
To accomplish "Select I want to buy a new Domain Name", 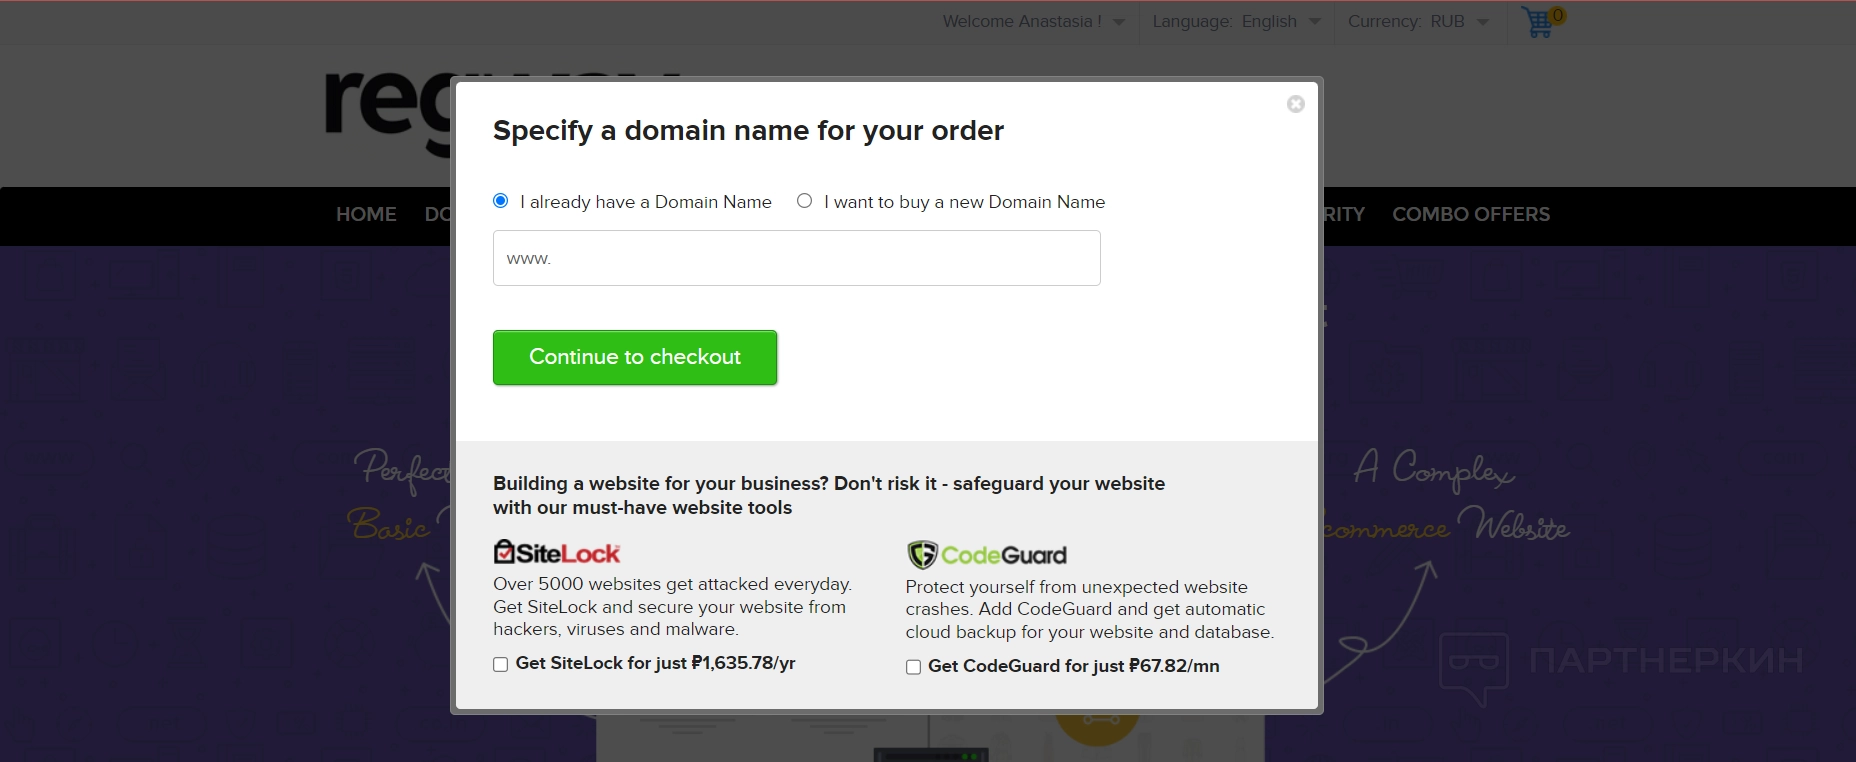I will point(804,201).
